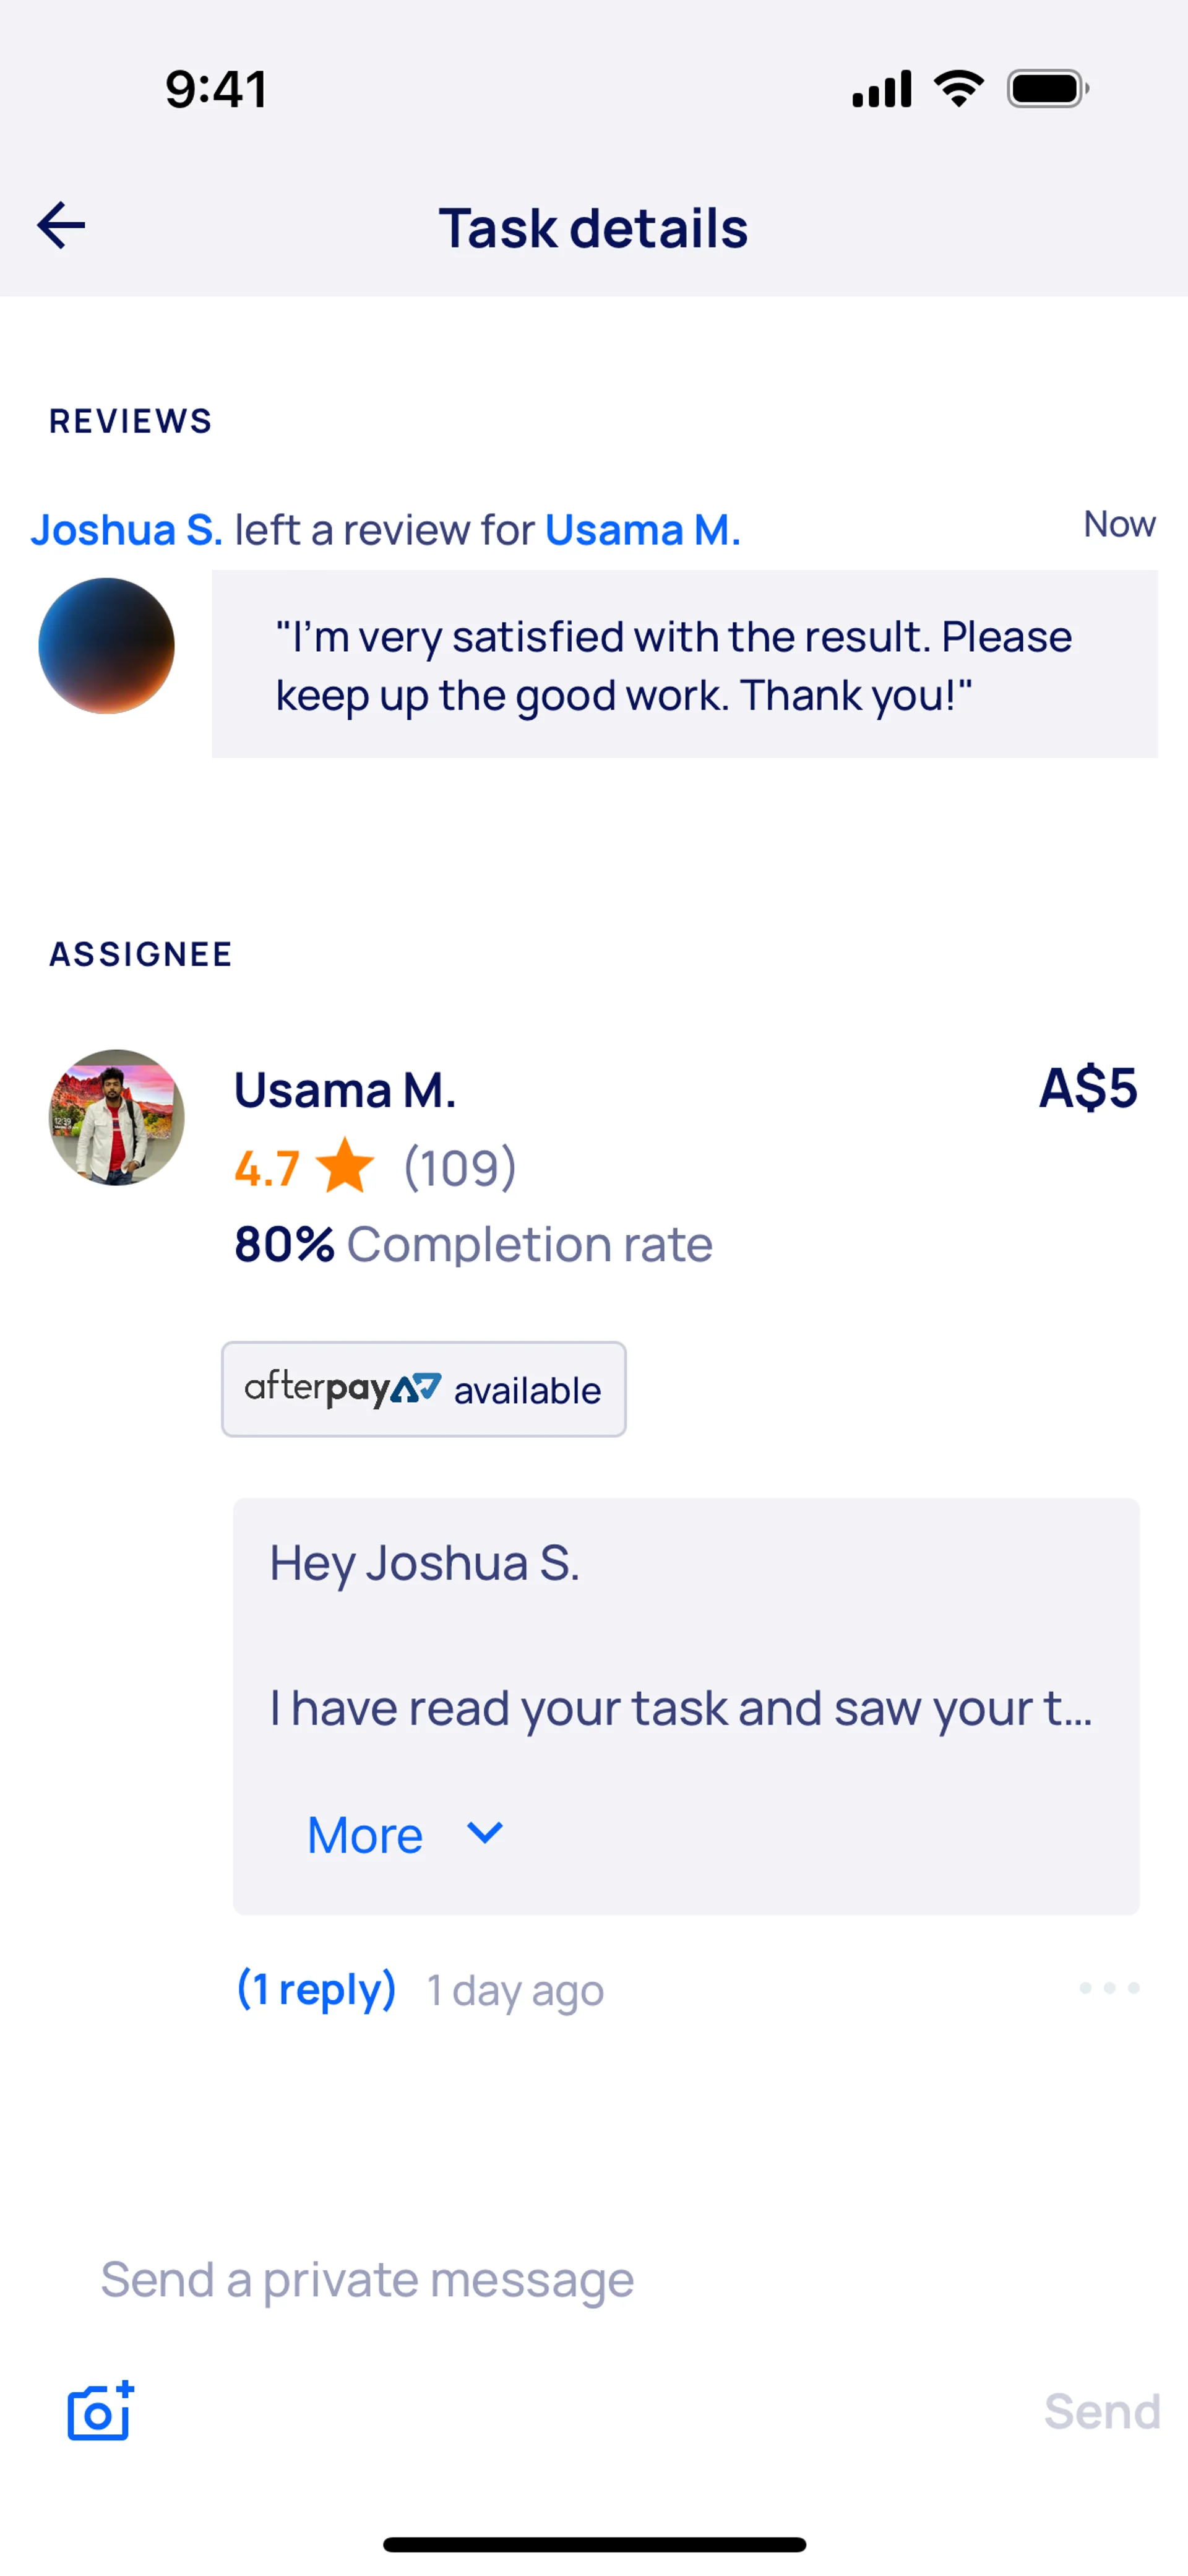Tap the battery status icon
This screenshot has width=1188, height=2576.
(1047, 89)
